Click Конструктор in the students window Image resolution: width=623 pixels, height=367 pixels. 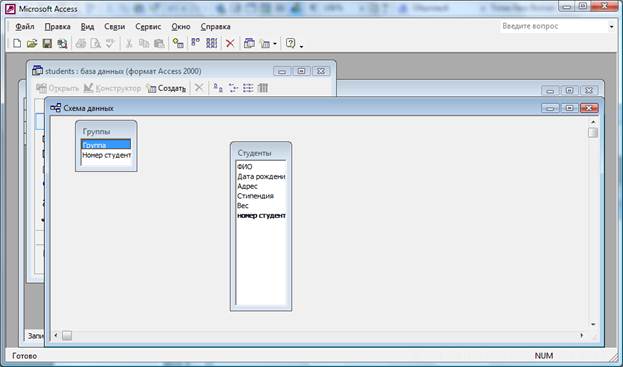pyautogui.click(x=112, y=88)
